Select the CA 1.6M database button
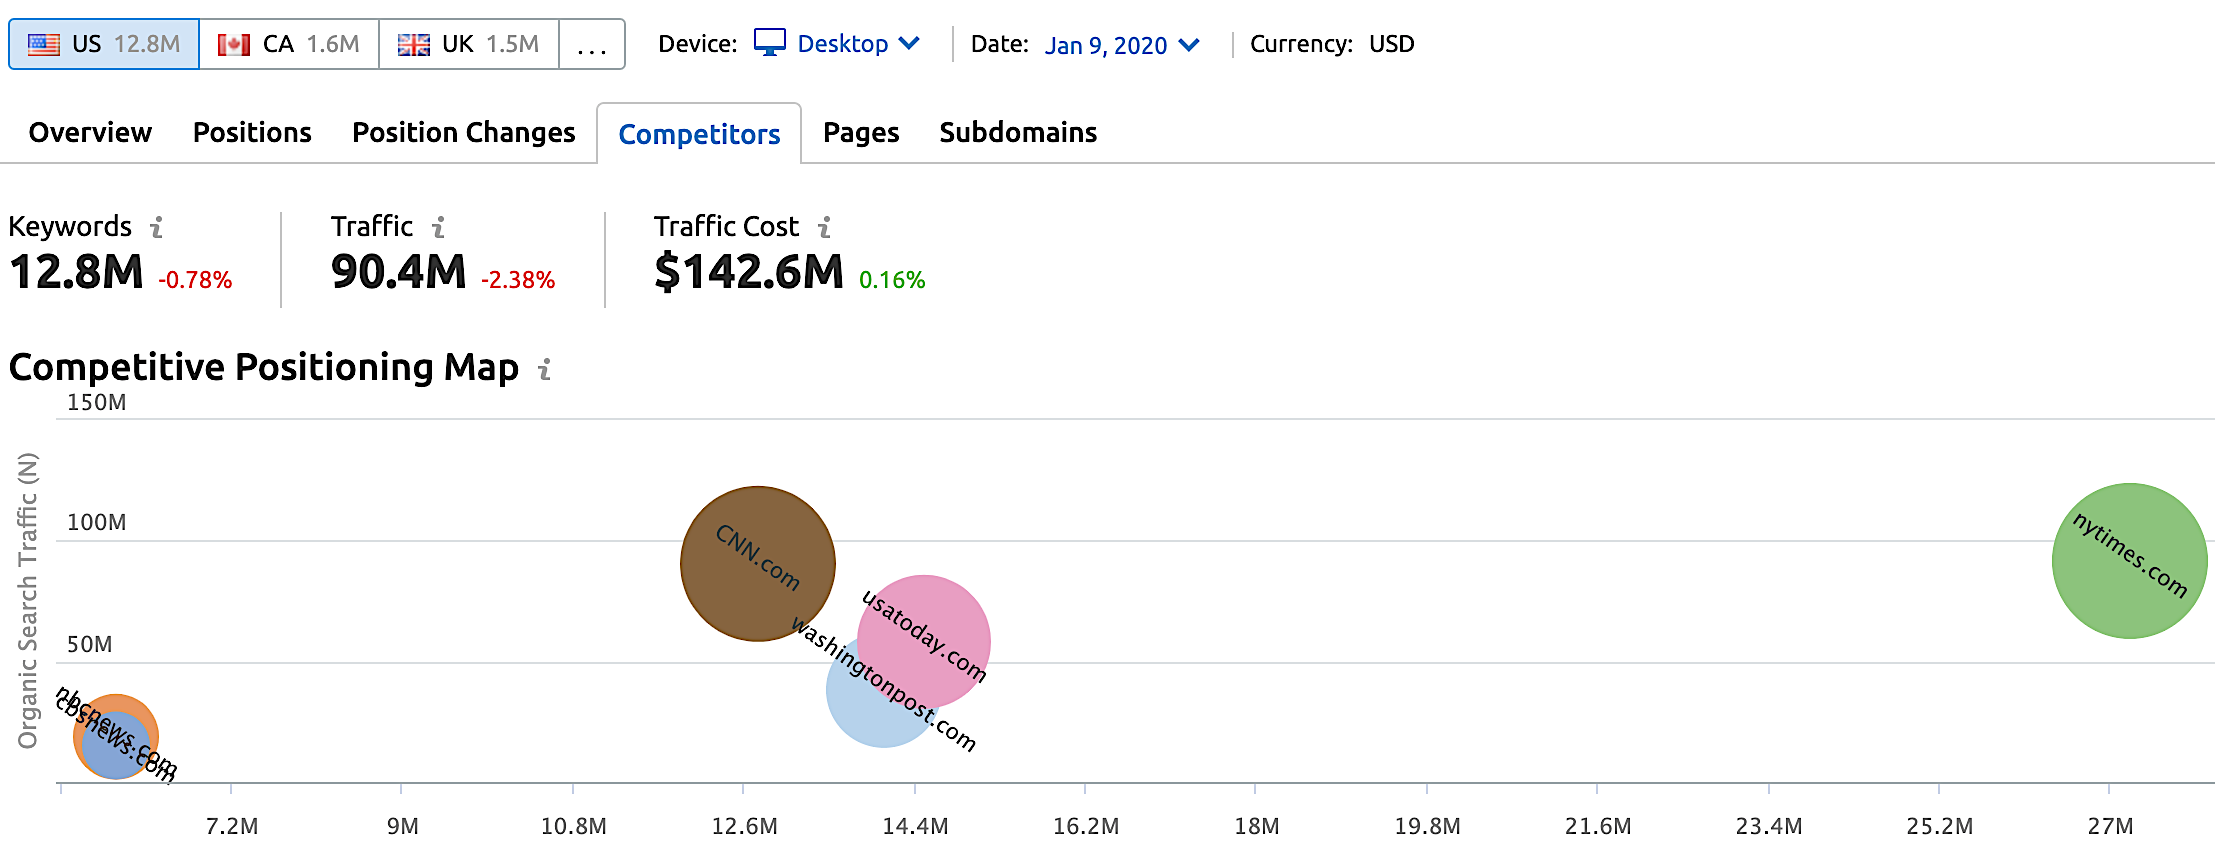Screen dimensions: 2215x844 coord(289,44)
